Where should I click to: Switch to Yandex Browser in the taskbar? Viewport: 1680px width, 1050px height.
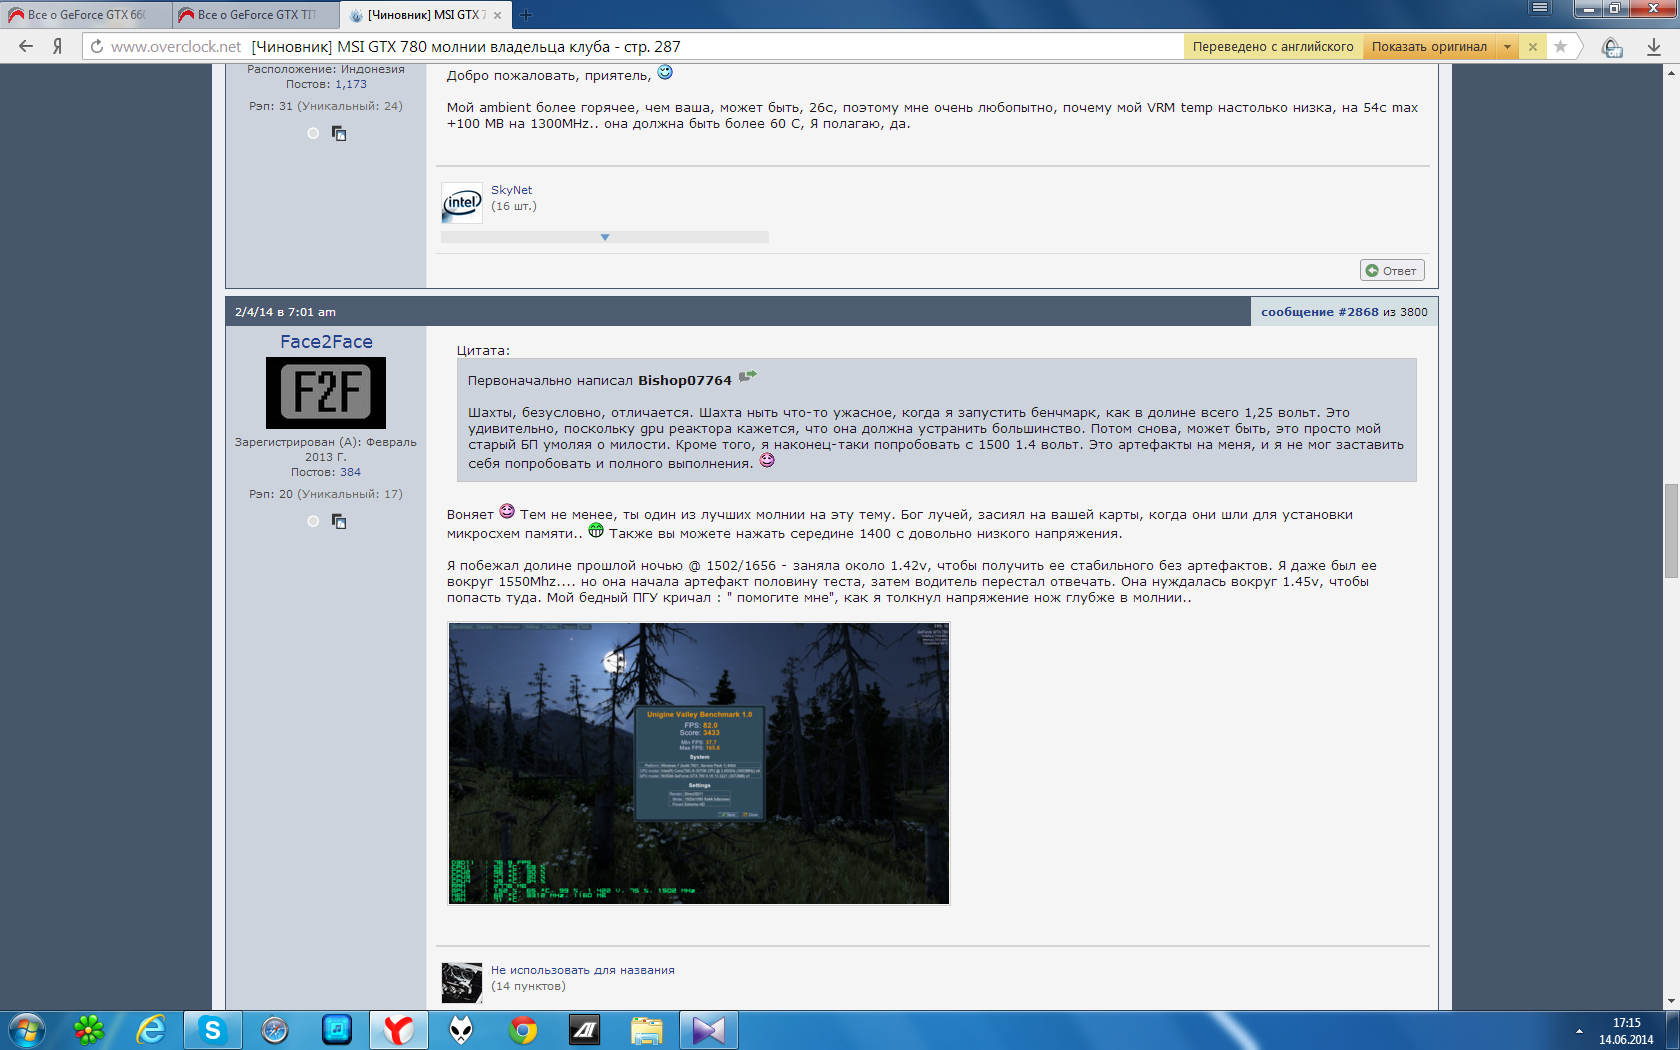(x=399, y=1030)
